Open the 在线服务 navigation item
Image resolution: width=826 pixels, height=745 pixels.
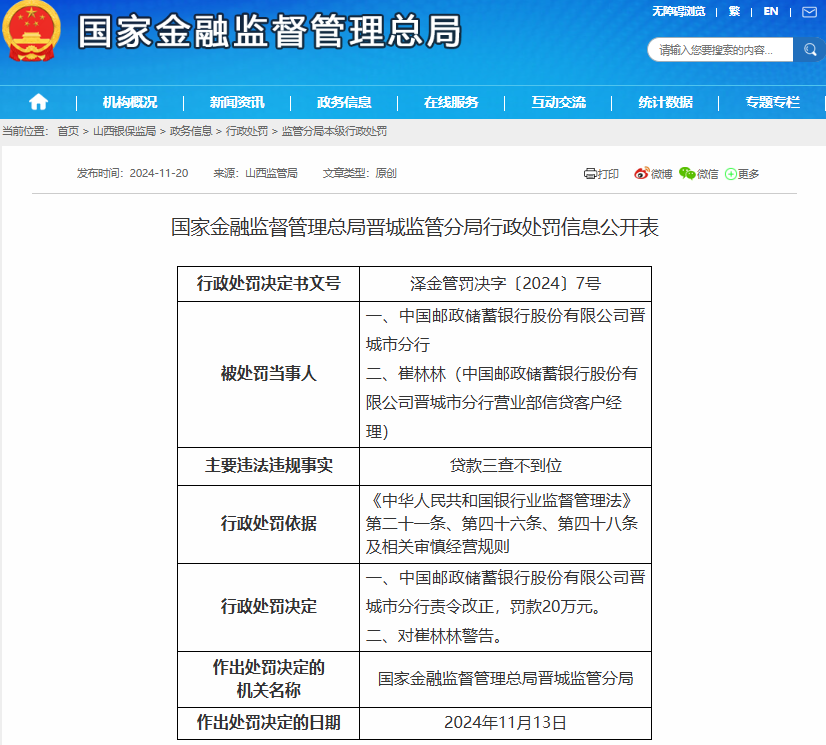pos(451,102)
